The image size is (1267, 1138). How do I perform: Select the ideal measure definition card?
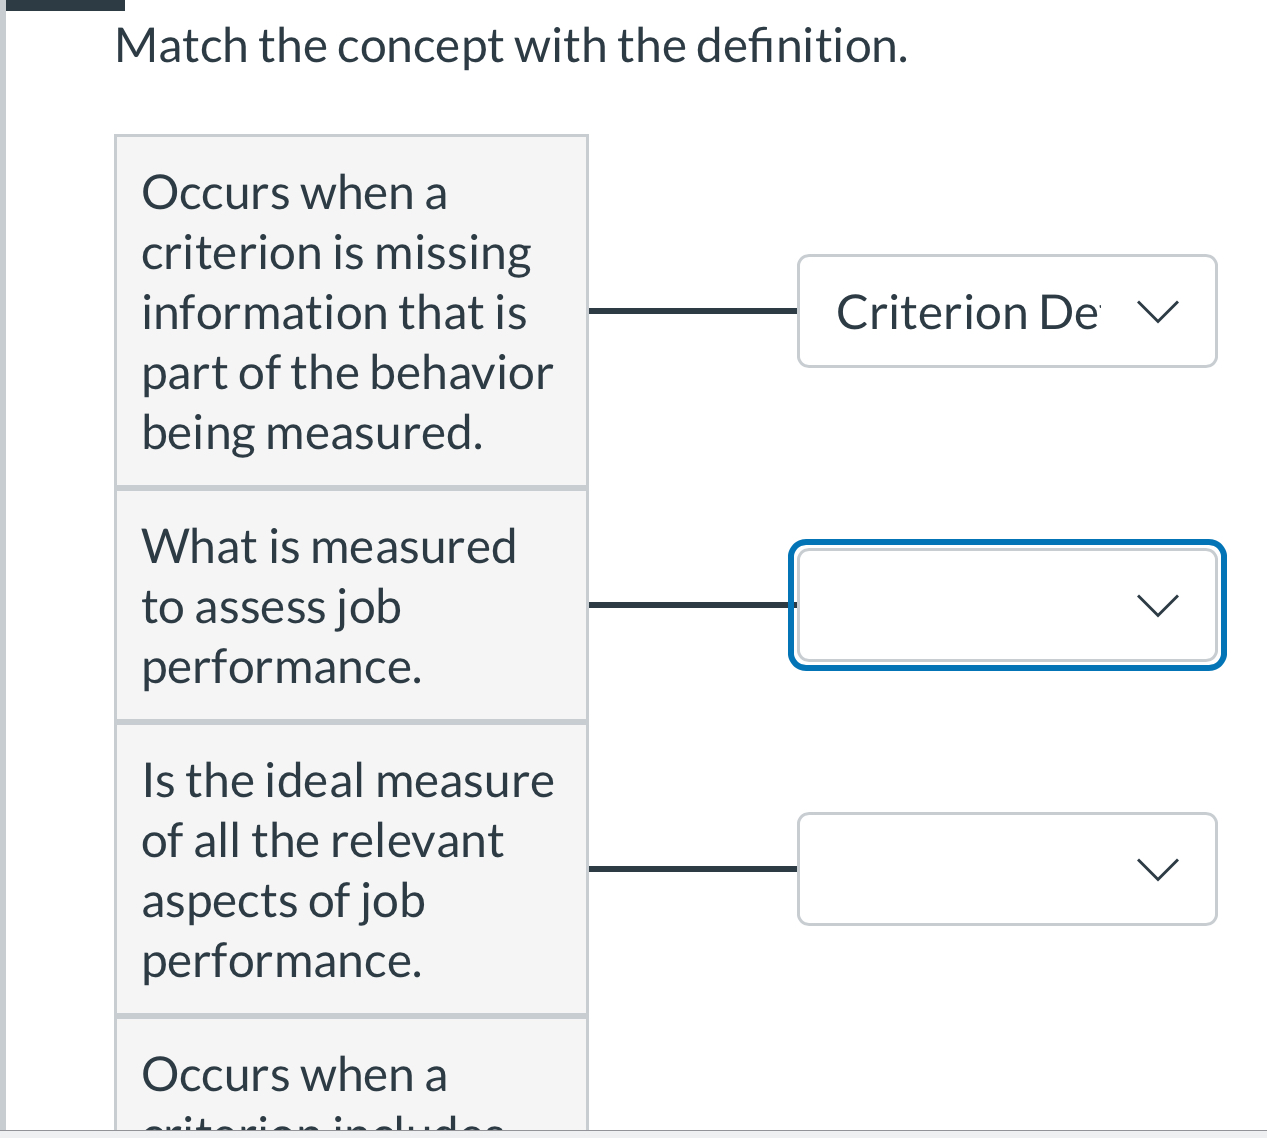point(351,868)
